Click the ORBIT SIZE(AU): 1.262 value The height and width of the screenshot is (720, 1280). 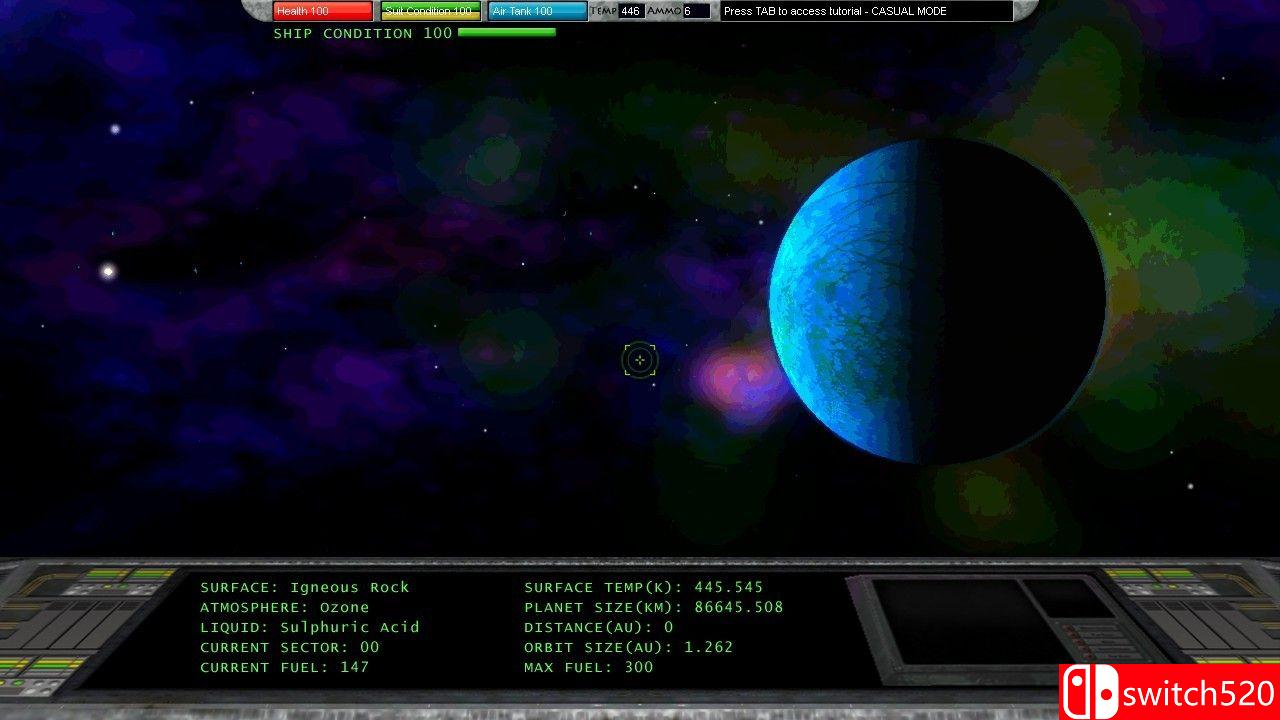[x=630, y=647]
